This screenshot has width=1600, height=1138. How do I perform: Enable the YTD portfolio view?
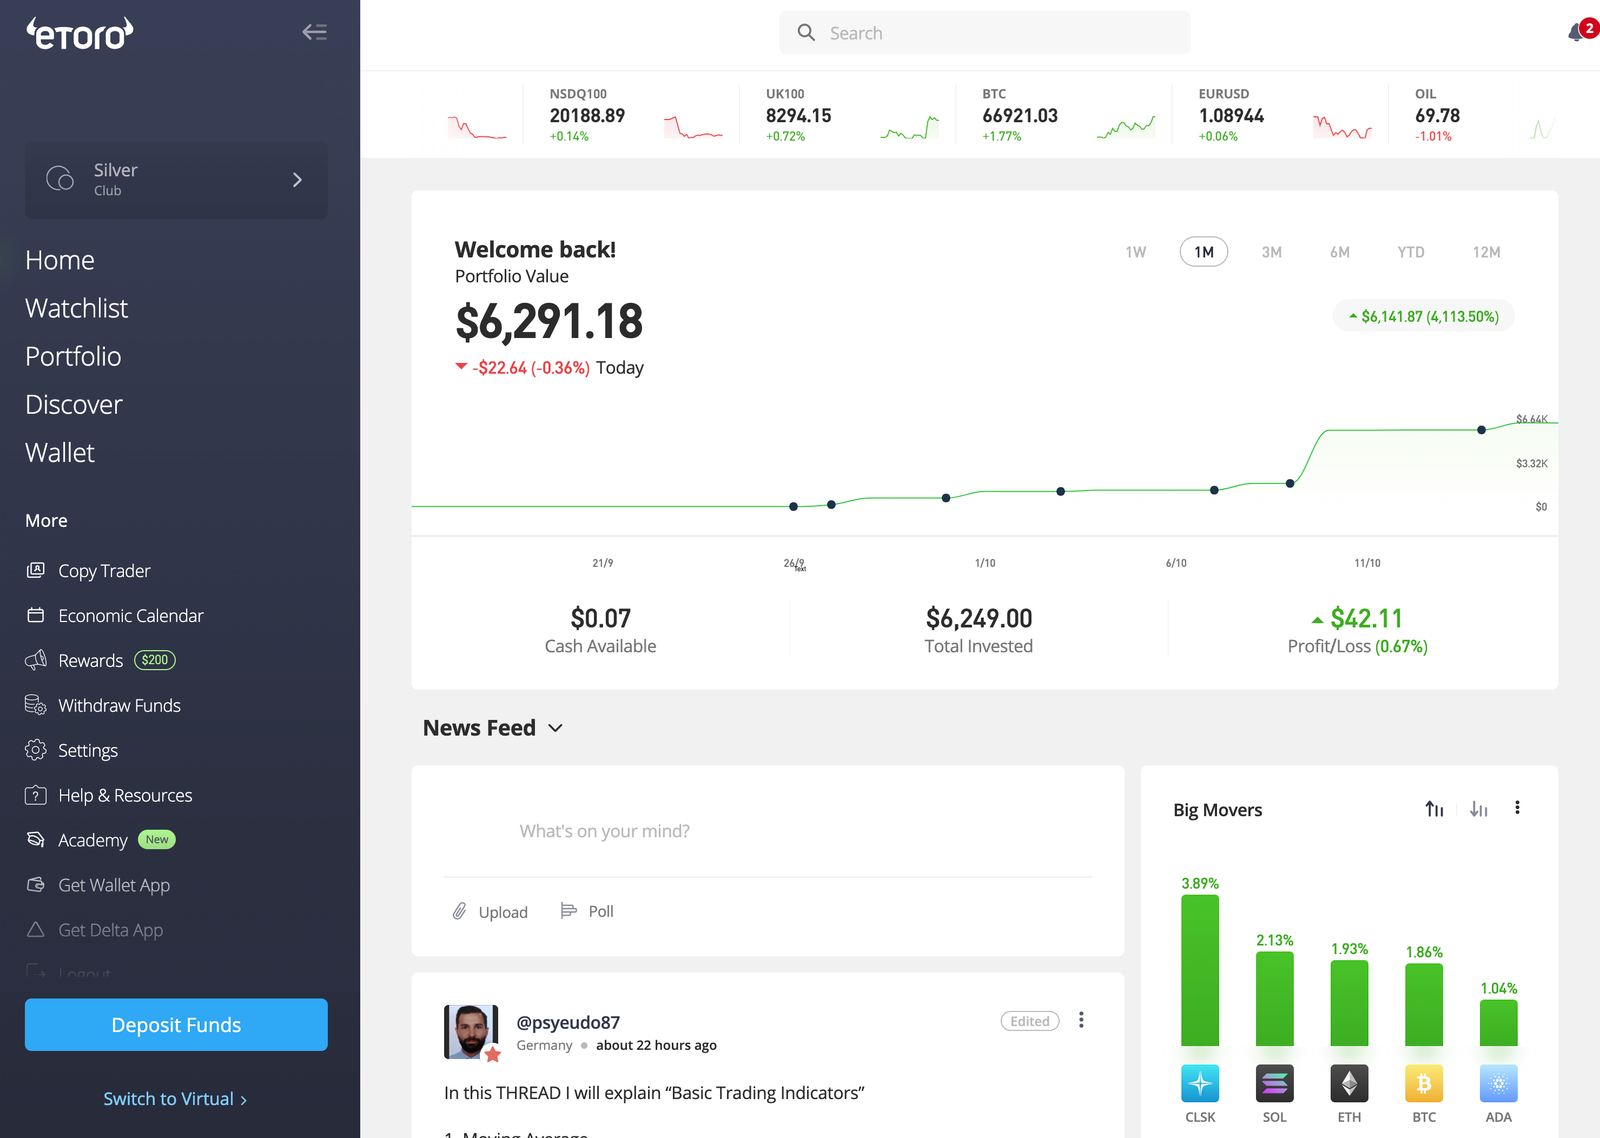pyautogui.click(x=1410, y=252)
